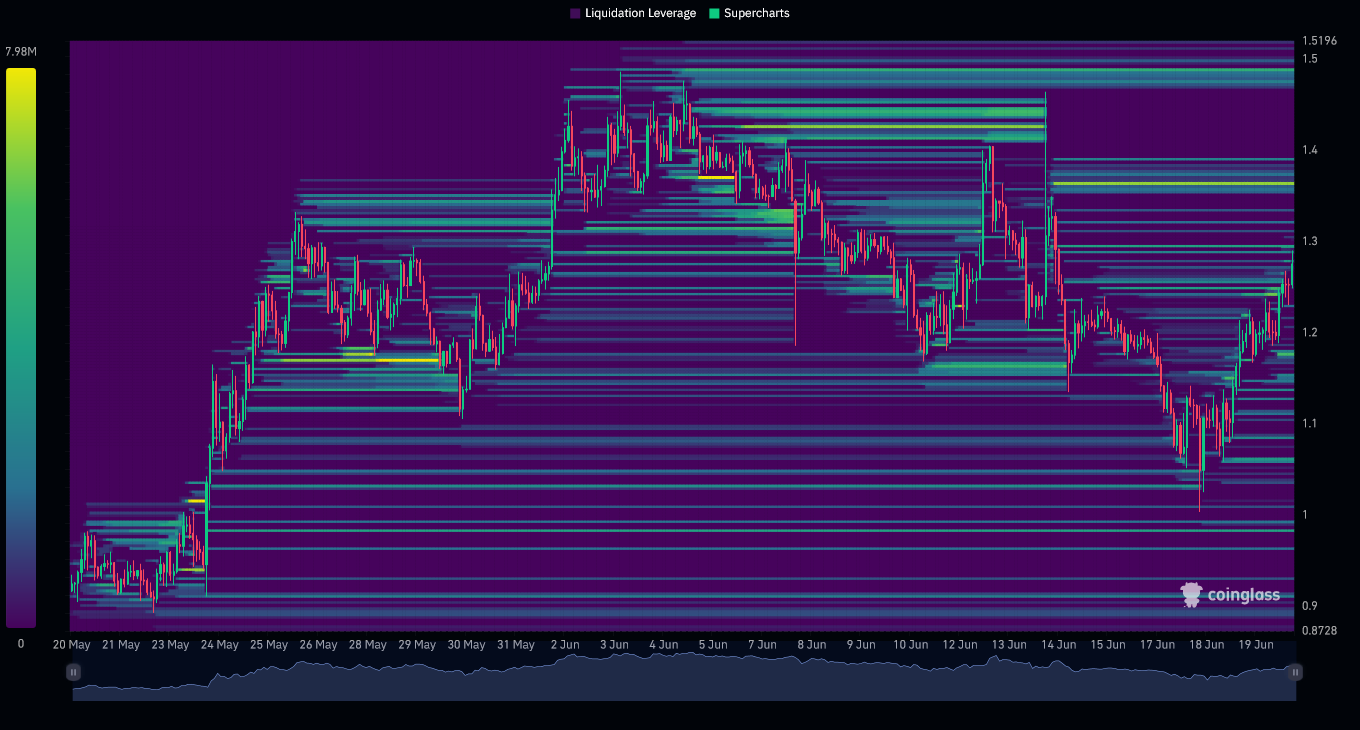Viewport: 1360px width, 730px height.
Task: Click the 13 Jun date label
Action: coord(1008,645)
